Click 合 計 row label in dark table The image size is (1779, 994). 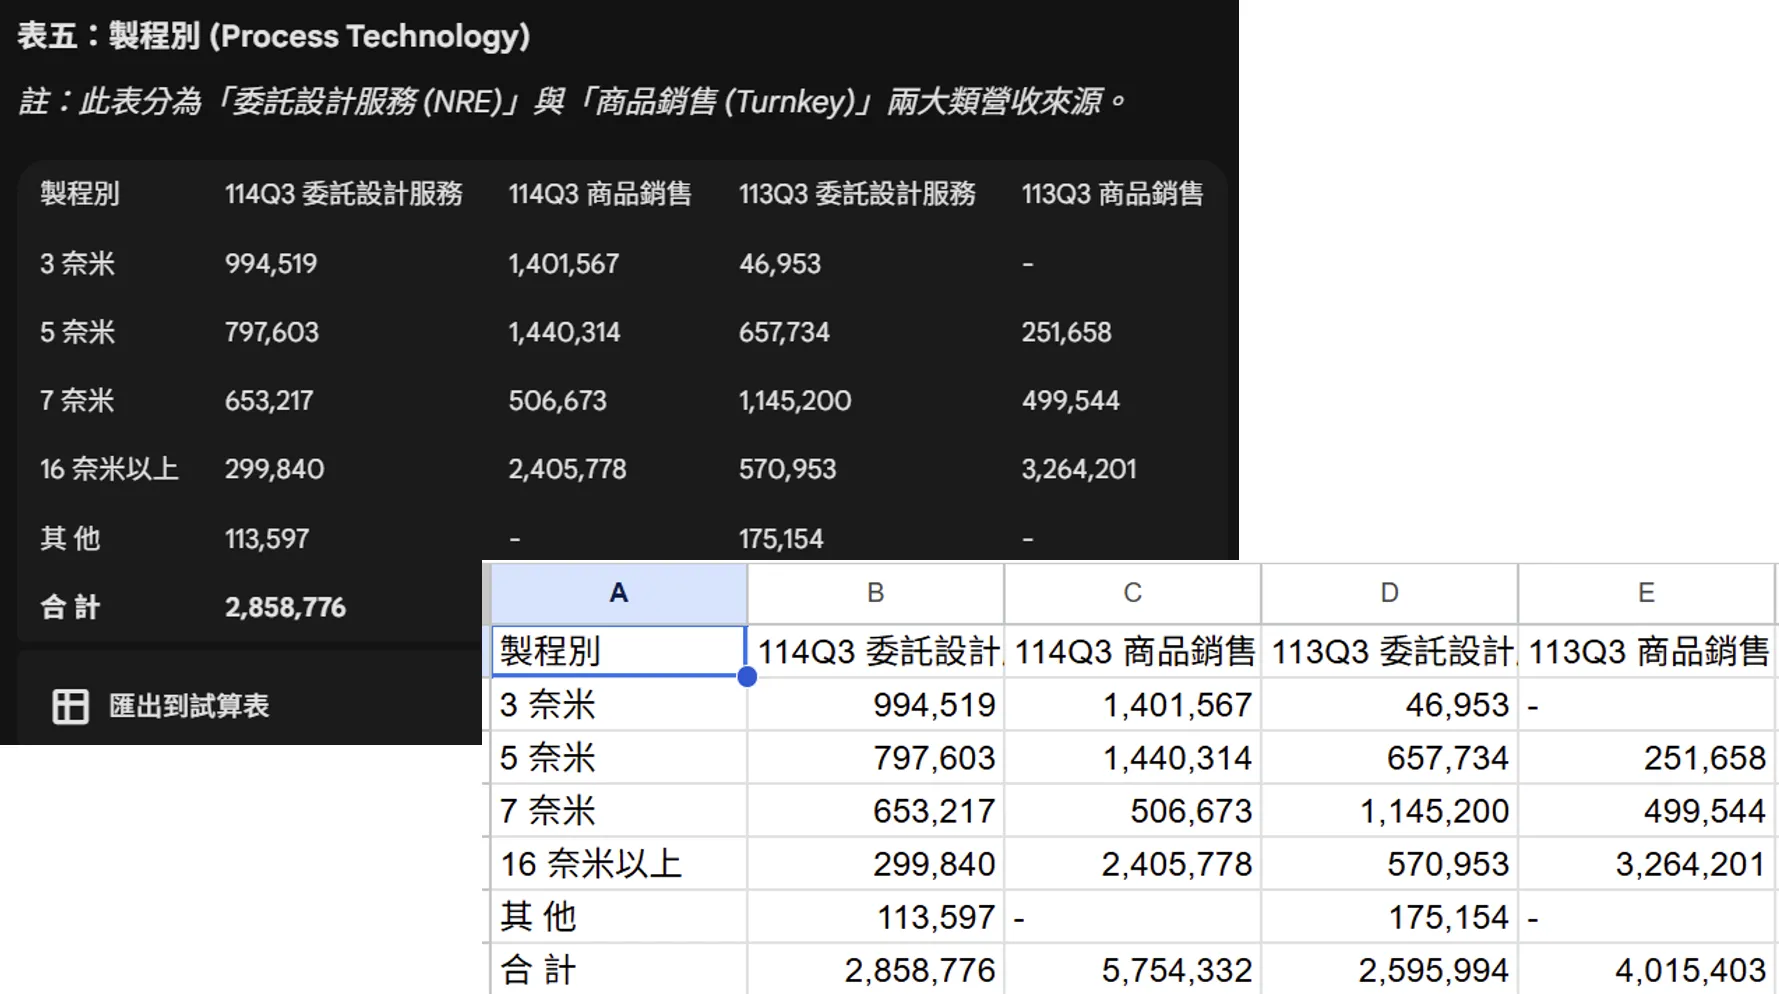[x=70, y=607]
